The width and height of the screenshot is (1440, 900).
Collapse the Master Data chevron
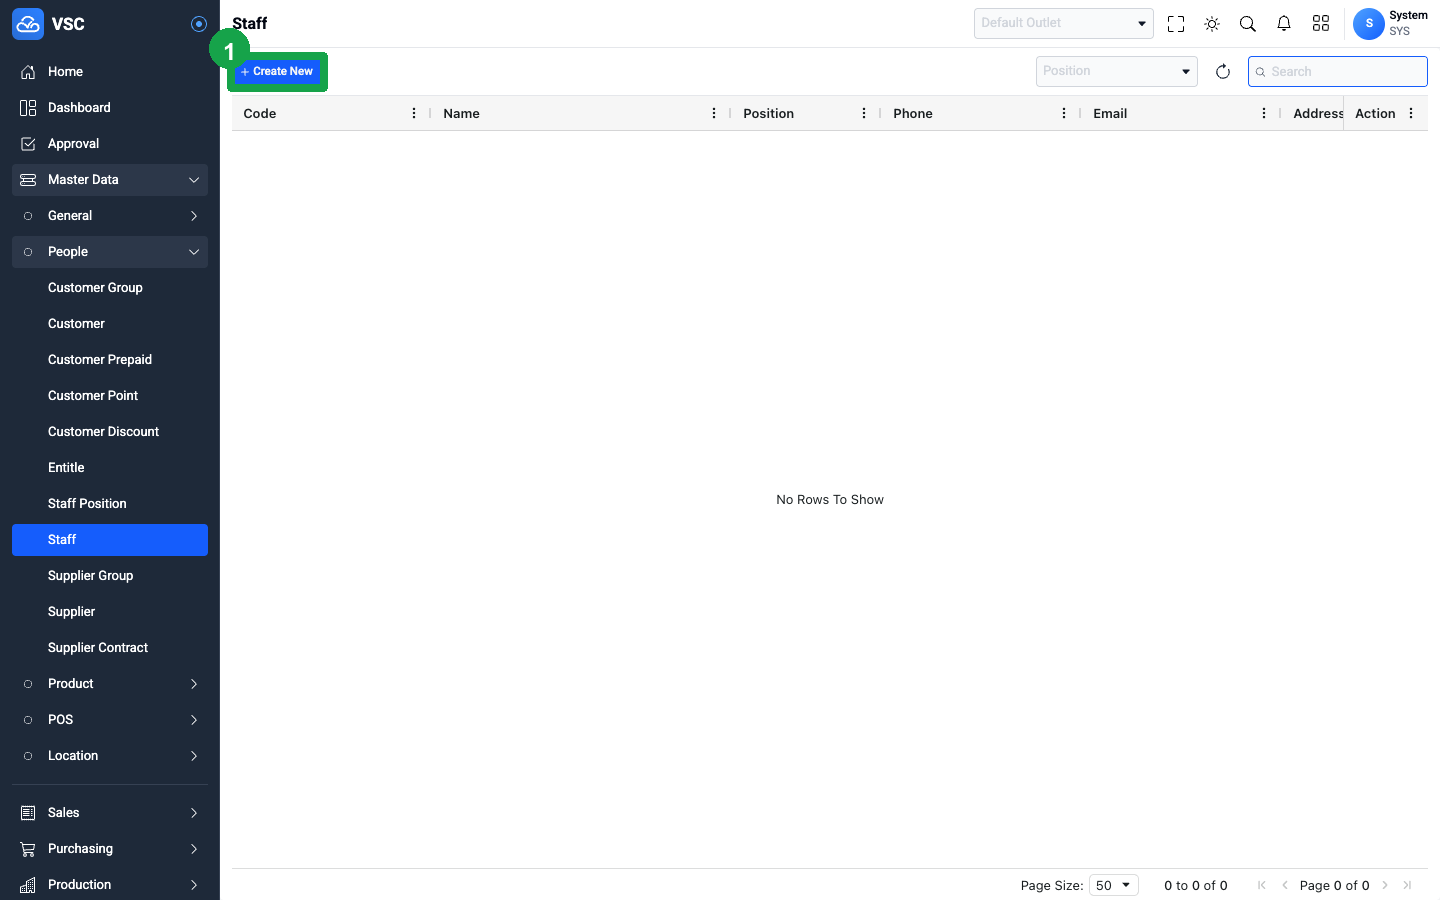click(194, 180)
